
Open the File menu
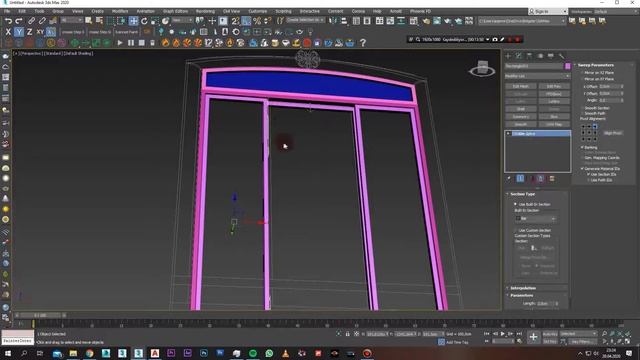tap(7, 11)
